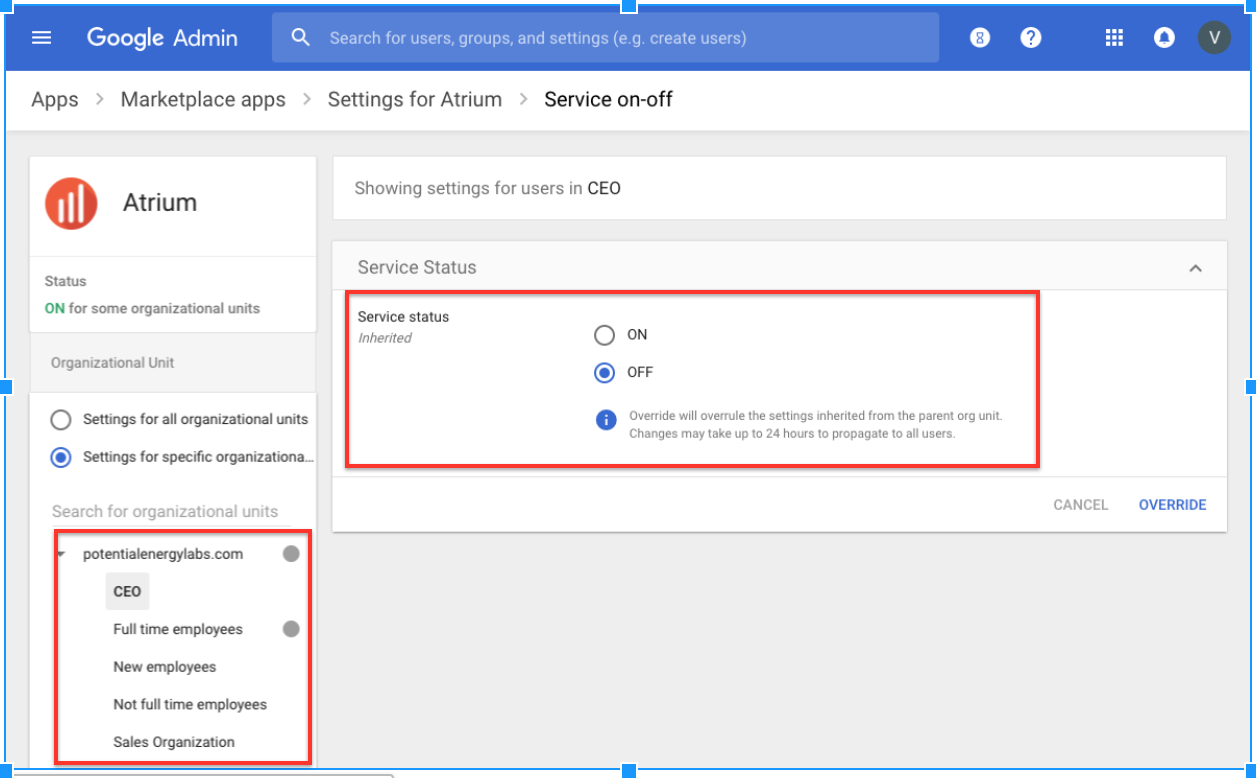This screenshot has width=1256, height=778.
Task: Click the search magnifier icon
Action: click(301, 38)
